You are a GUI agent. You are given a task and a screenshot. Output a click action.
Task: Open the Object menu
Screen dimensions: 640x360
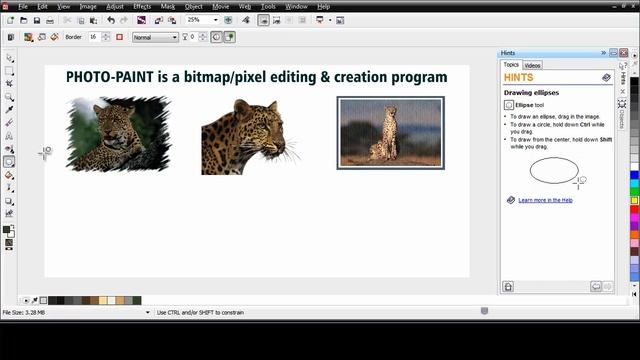(193, 7)
